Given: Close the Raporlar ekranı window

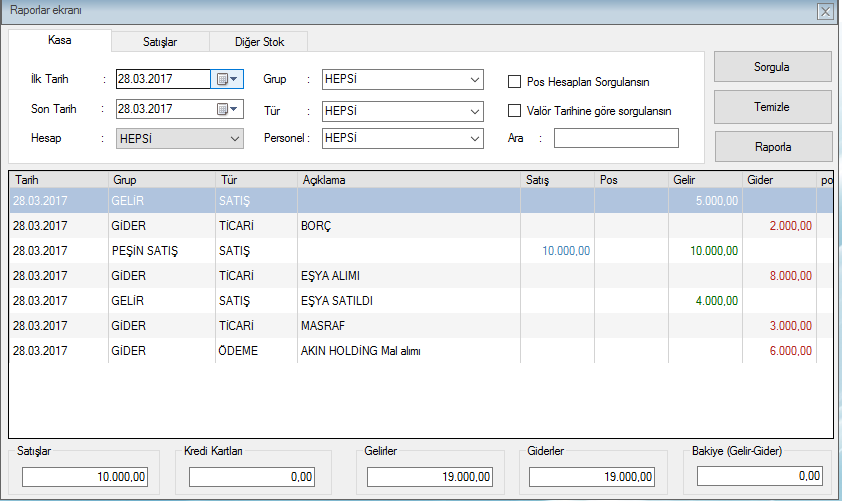Looking at the screenshot, I should [x=825, y=12].
